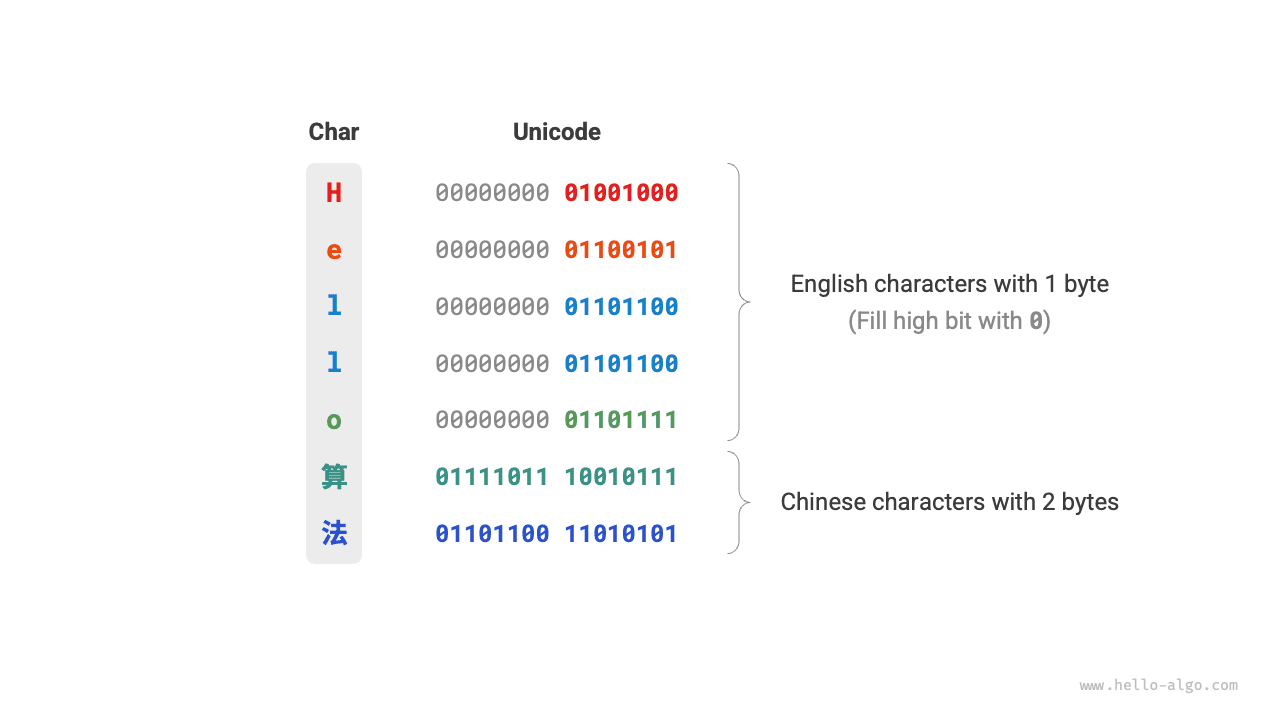Click the Chinese character 法
The height and width of the screenshot is (720, 1280).
(334, 534)
